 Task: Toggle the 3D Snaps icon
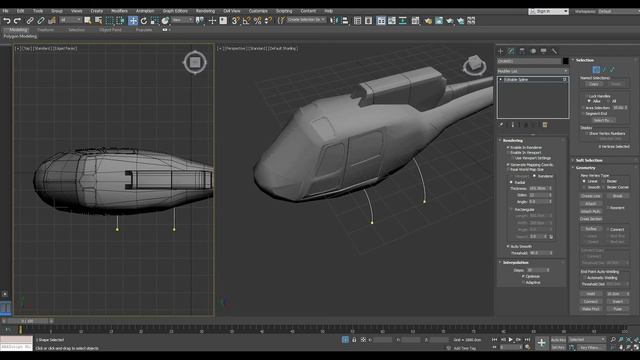(x=236, y=20)
